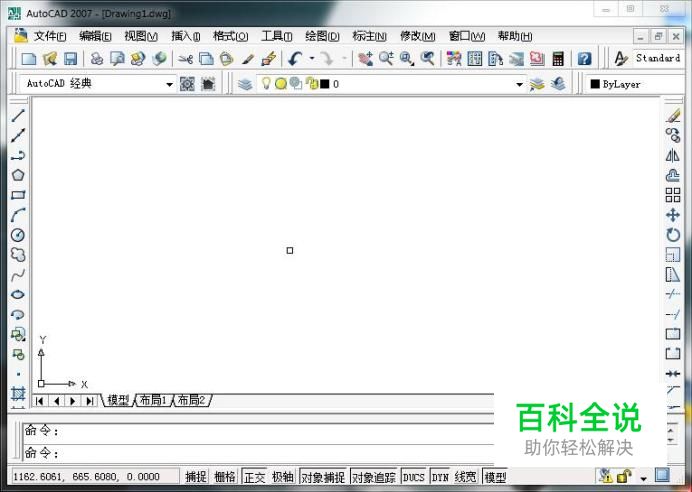Select the Line drawing tool
The image size is (692, 492).
(x=18, y=116)
